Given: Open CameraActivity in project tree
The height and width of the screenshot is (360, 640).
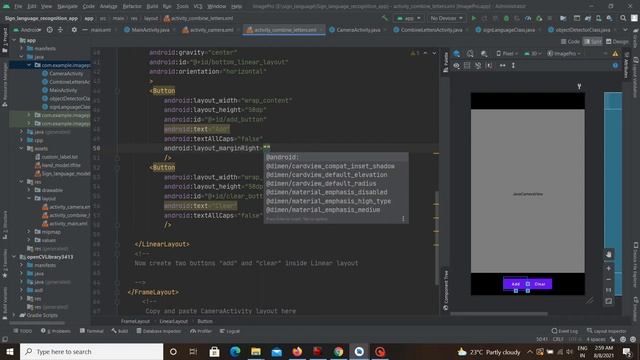Looking at the screenshot, I should pyautogui.click(x=66, y=74).
